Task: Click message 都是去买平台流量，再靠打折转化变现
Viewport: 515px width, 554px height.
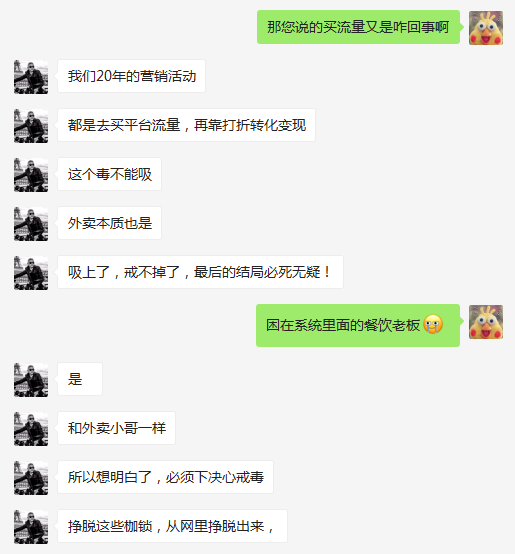Action: [x=186, y=125]
